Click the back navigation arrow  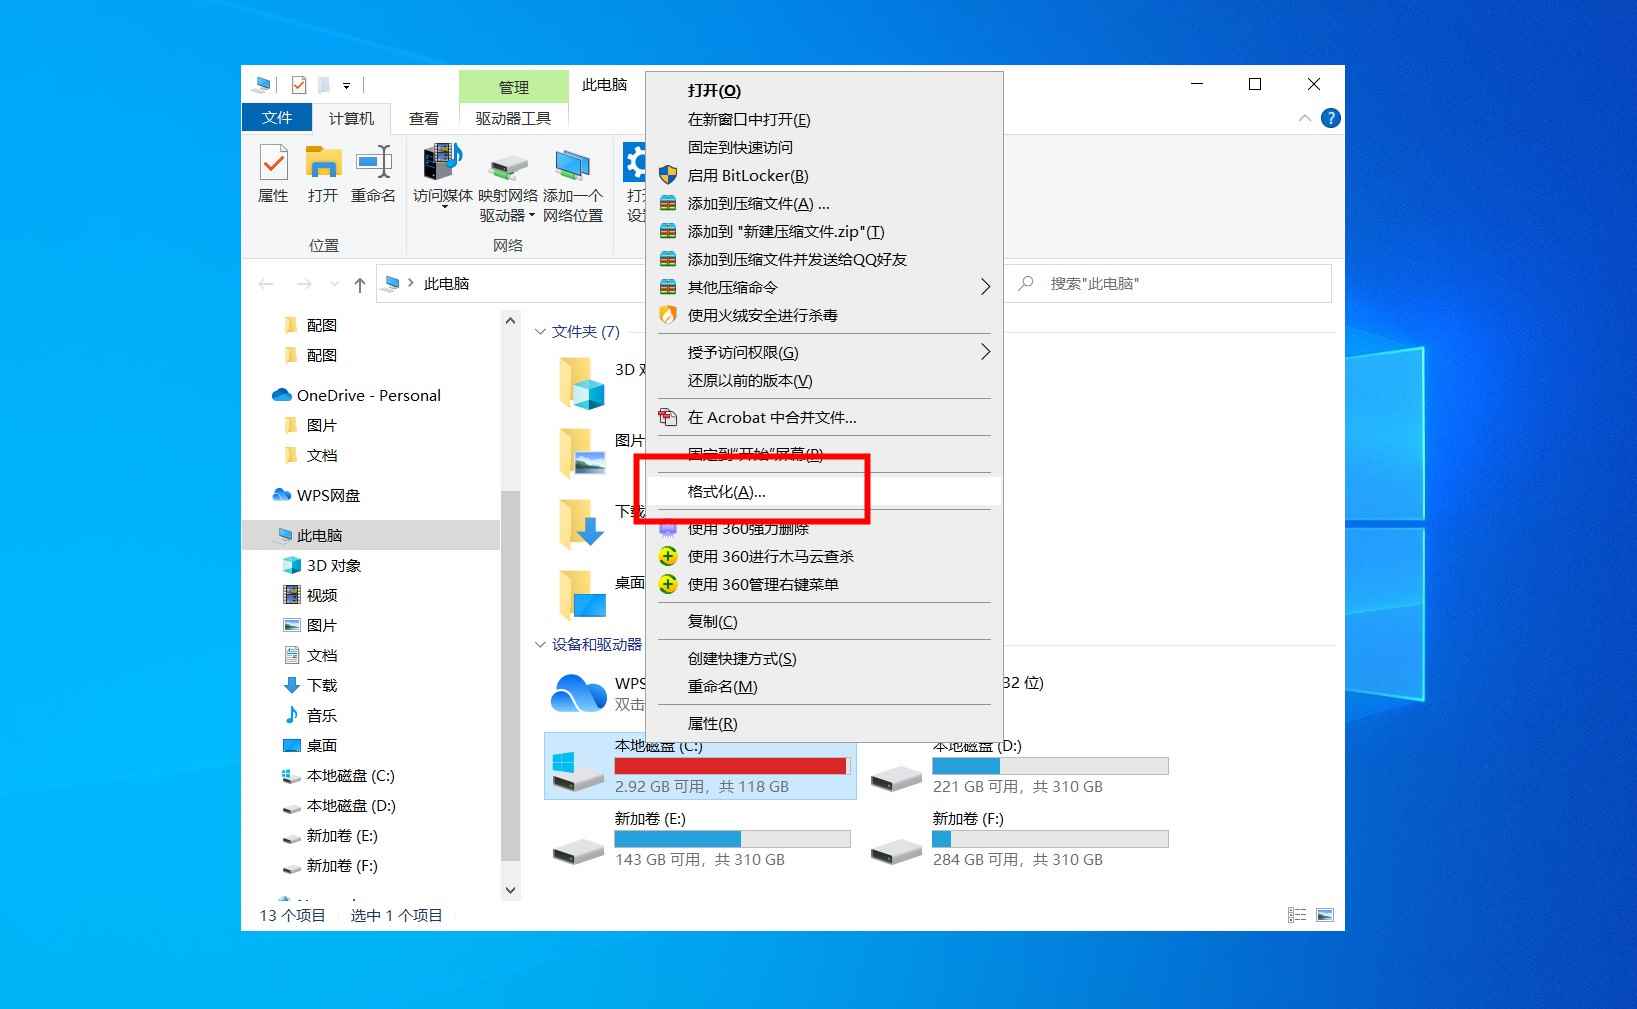pyautogui.click(x=264, y=283)
